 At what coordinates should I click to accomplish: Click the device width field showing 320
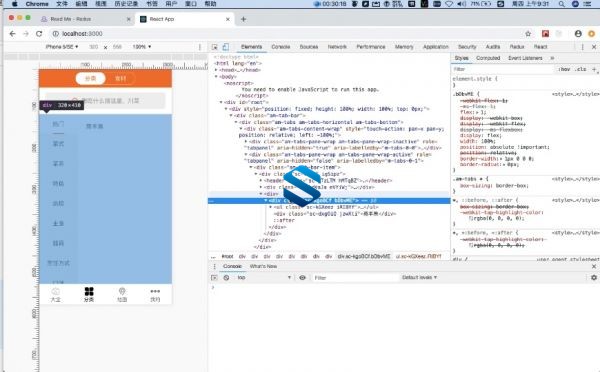(x=94, y=47)
